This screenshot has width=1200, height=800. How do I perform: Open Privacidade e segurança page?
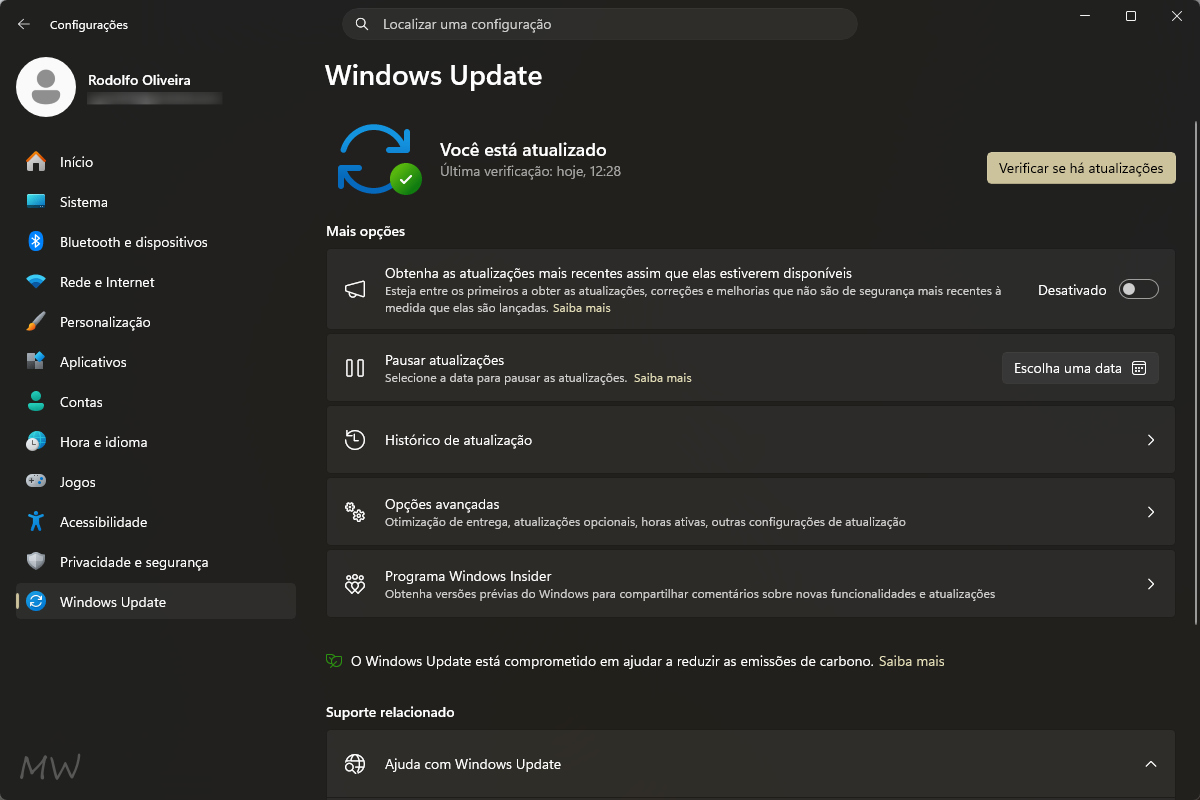pyautogui.click(x=156, y=562)
